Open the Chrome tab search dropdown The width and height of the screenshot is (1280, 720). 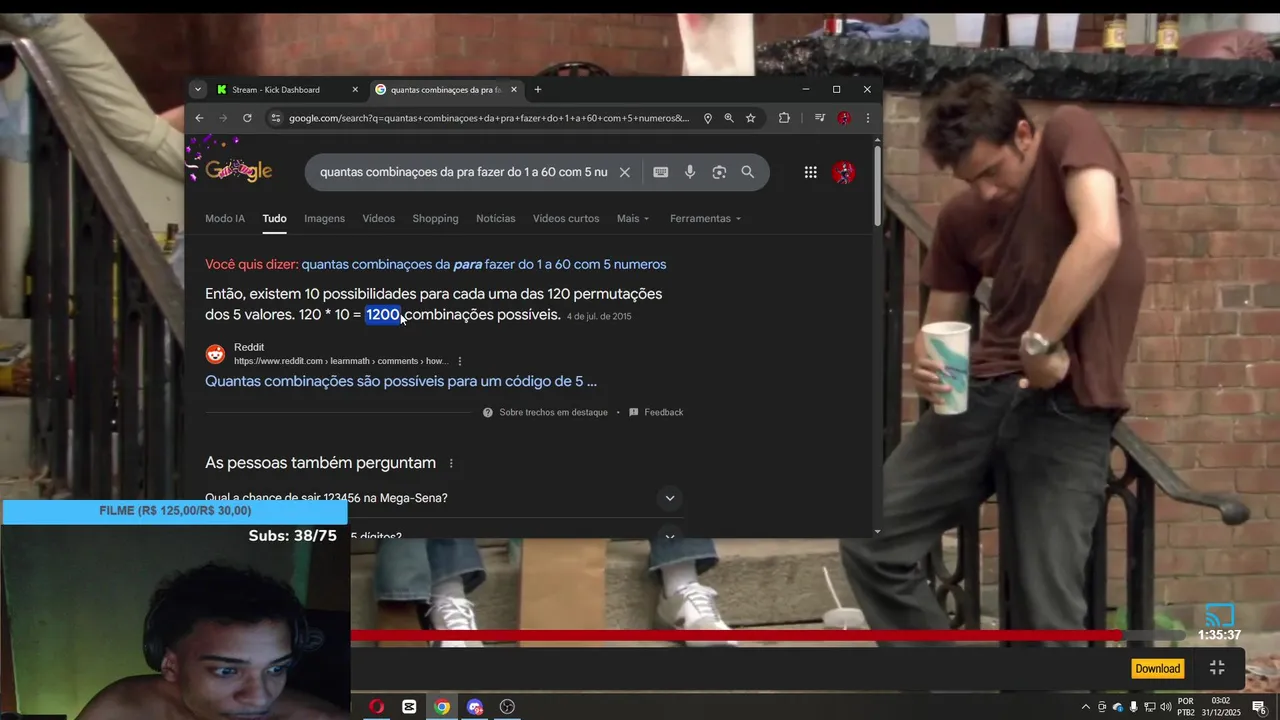[x=197, y=89]
